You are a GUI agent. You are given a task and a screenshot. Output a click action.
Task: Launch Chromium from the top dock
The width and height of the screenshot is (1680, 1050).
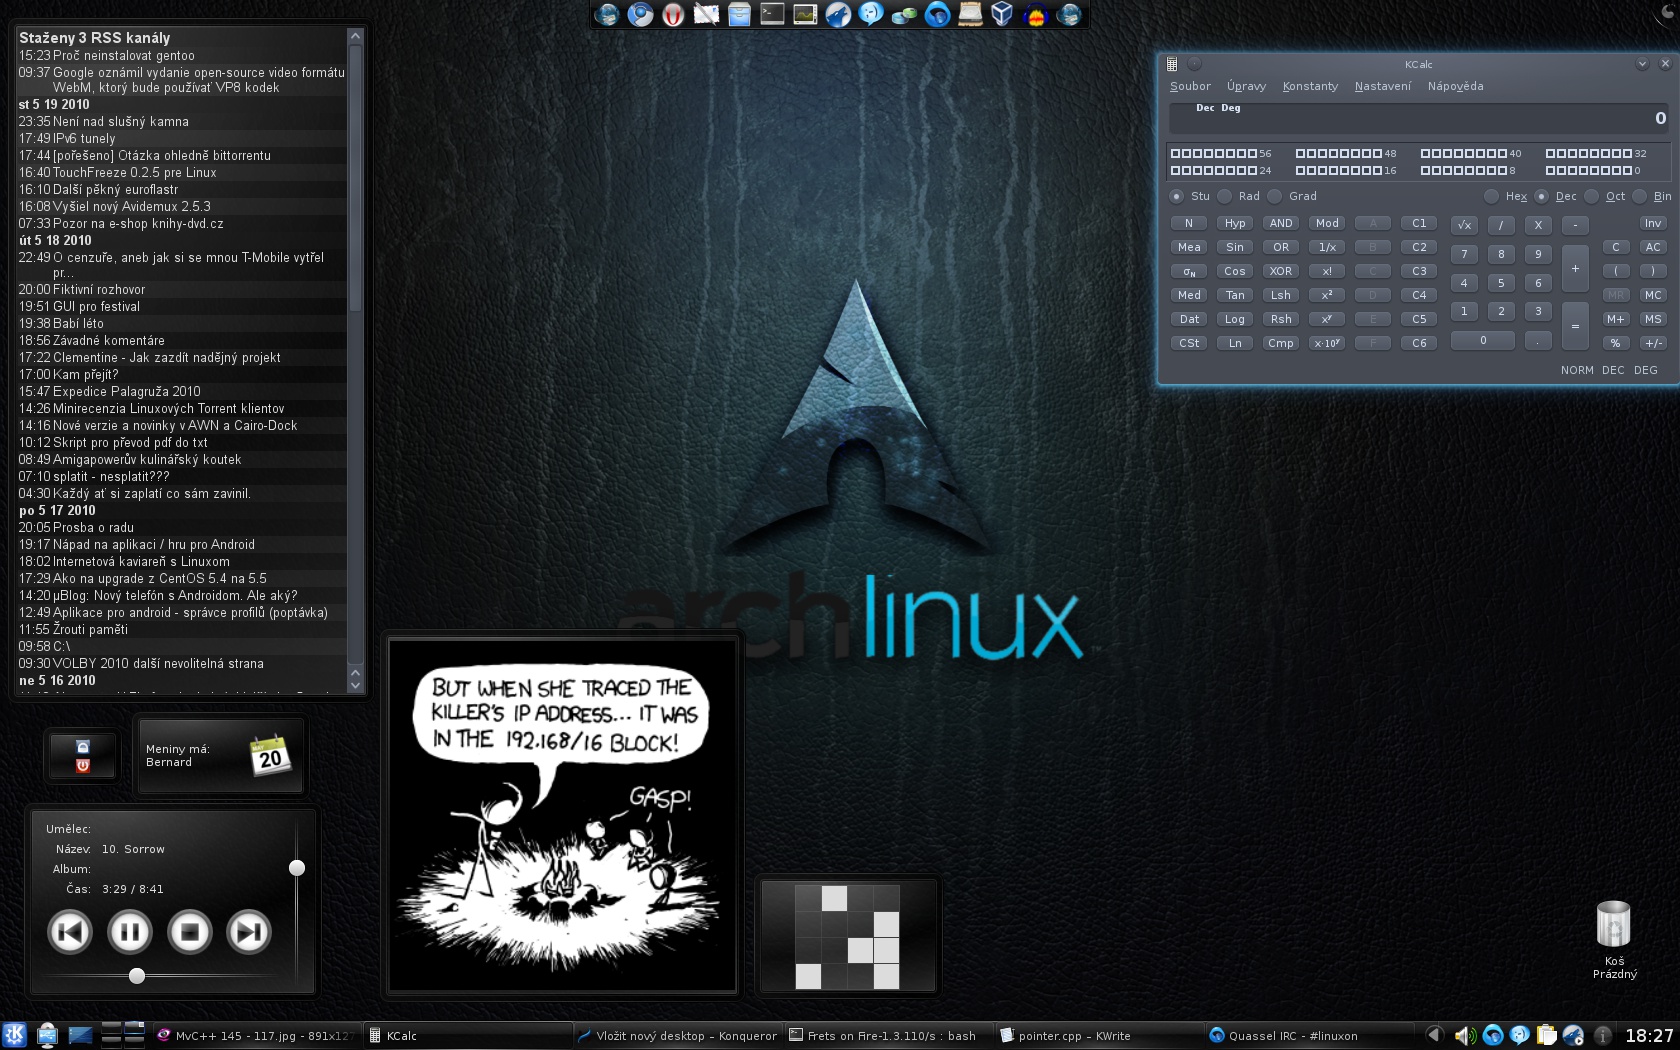point(640,14)
